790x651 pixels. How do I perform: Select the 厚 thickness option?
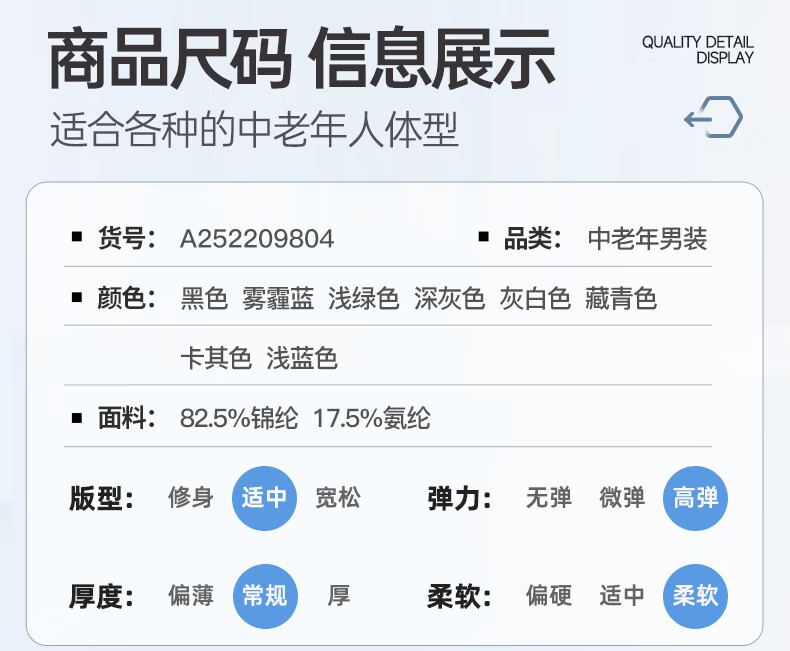click(339, 596)
